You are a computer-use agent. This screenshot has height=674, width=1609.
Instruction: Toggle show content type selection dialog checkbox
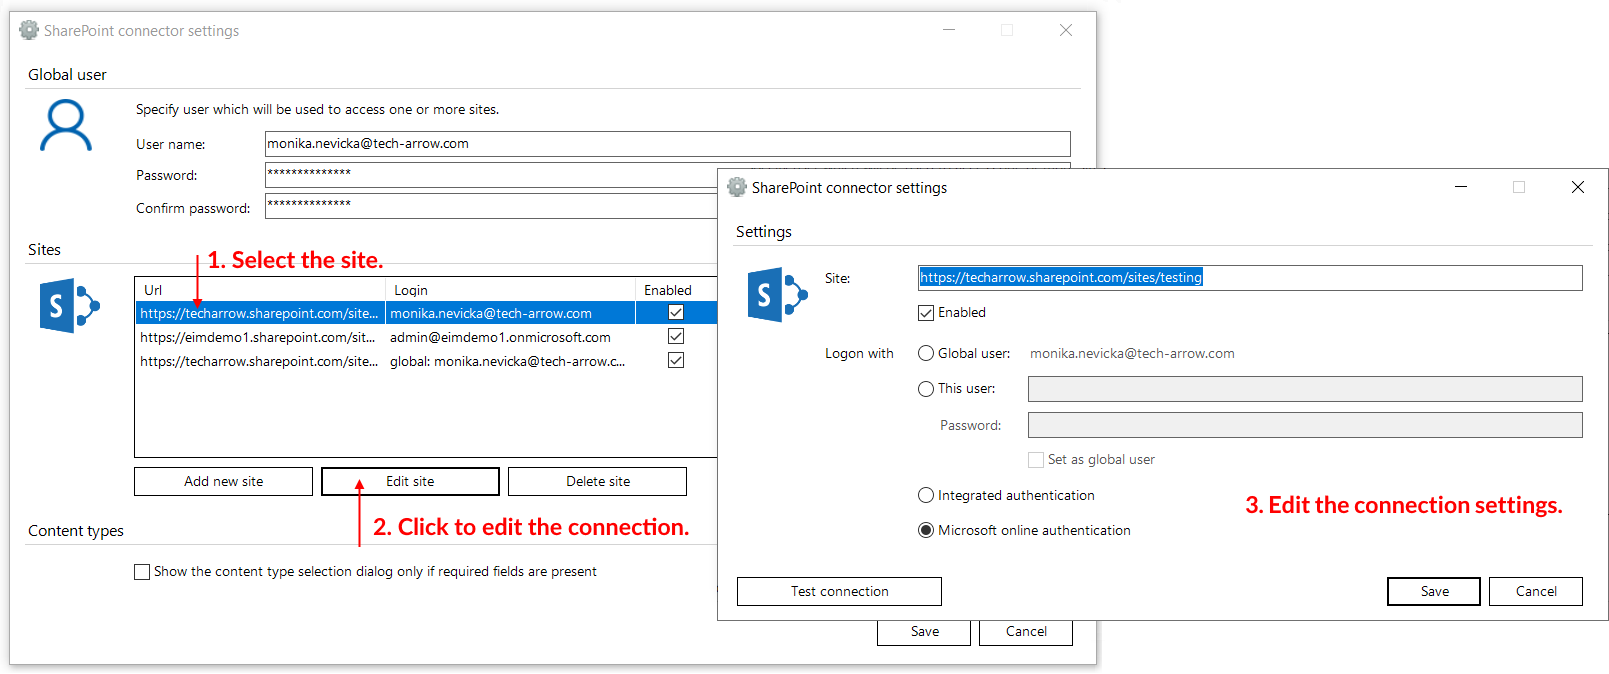pyautogui.click(x=142, y=572)
